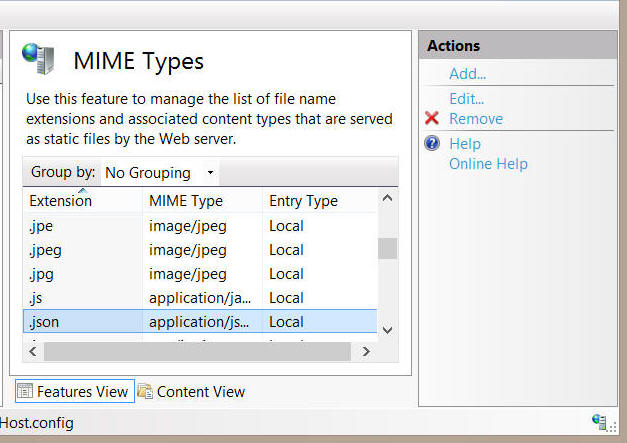The image size is (627, 443).
Task: Open the Online Help link
Action: [x=488, y=164]
